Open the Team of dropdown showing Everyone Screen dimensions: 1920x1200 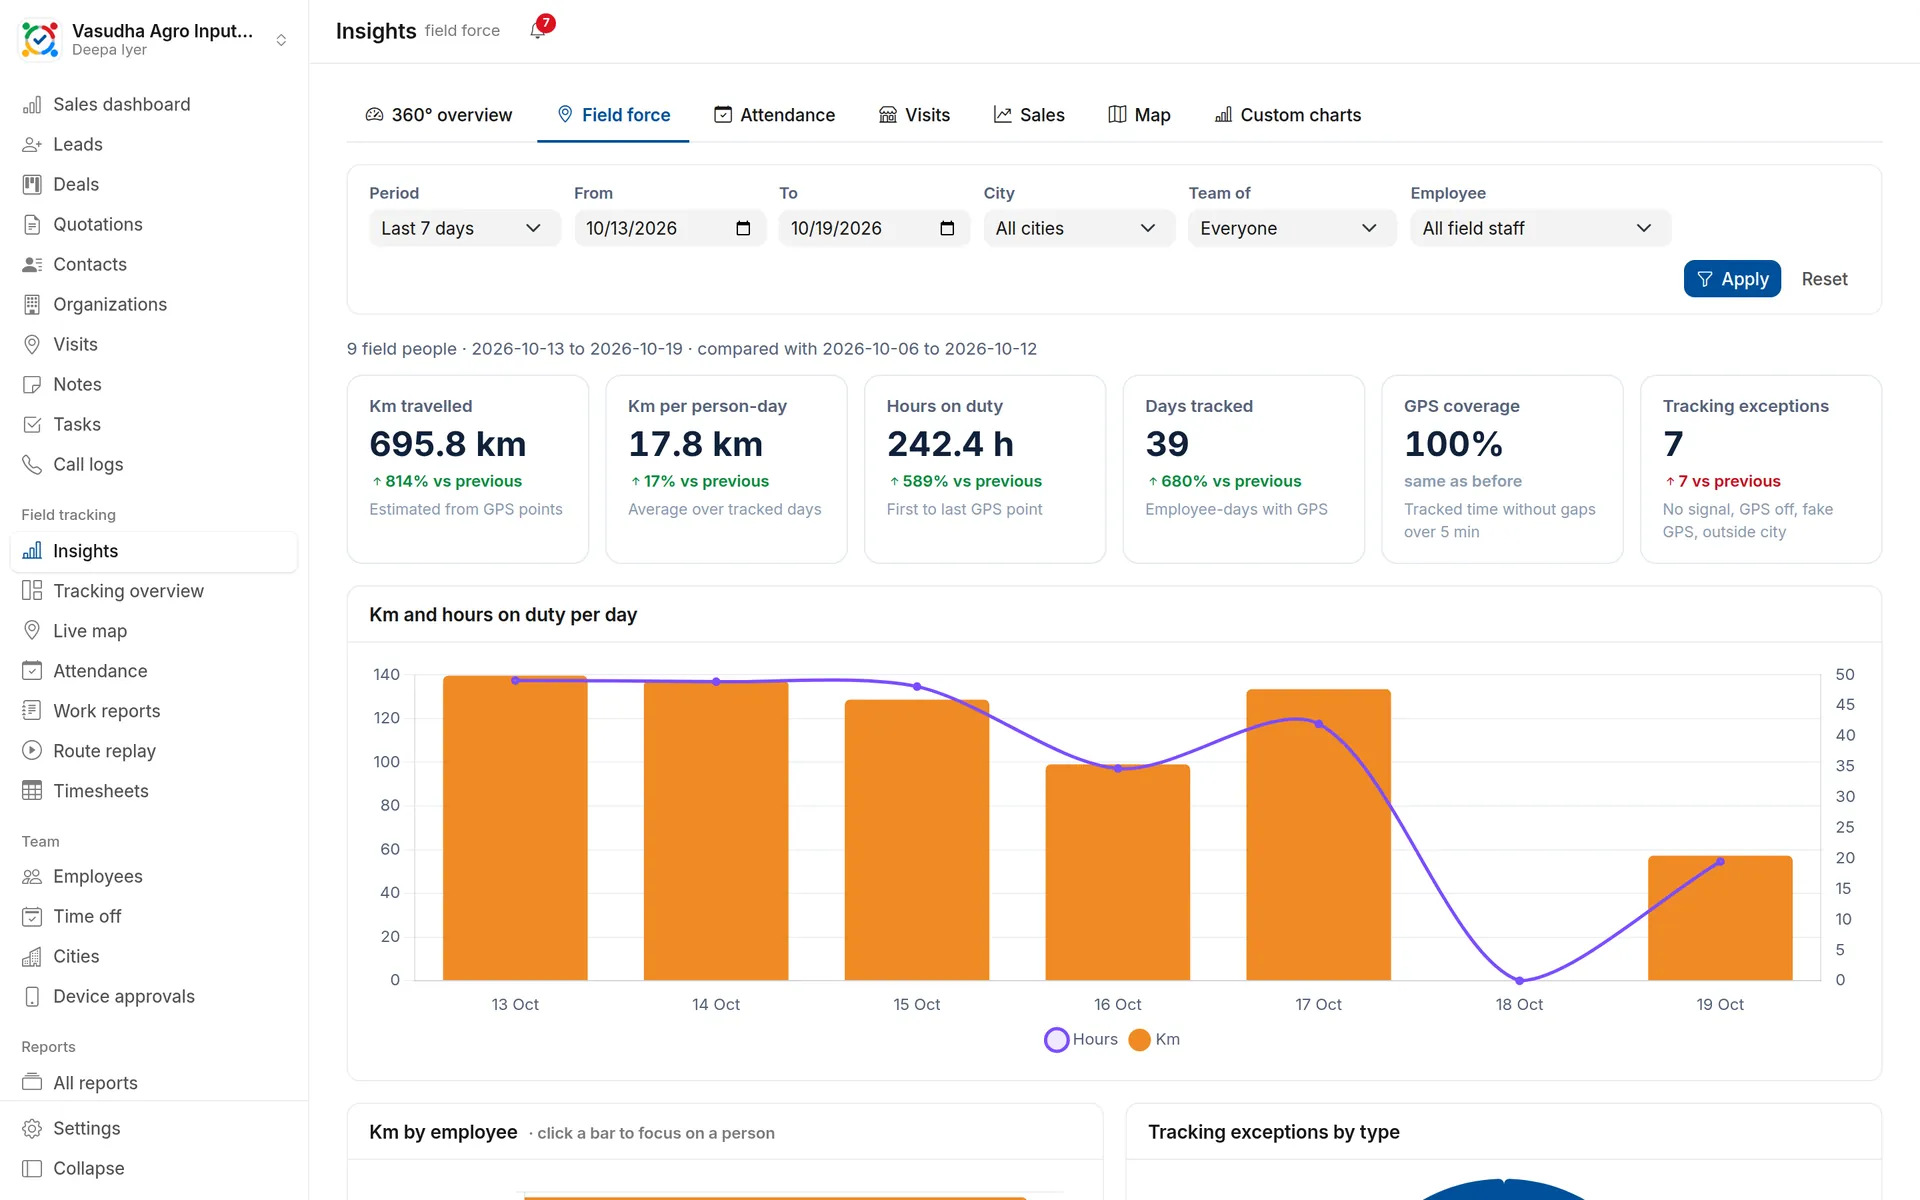[1291, 229]
